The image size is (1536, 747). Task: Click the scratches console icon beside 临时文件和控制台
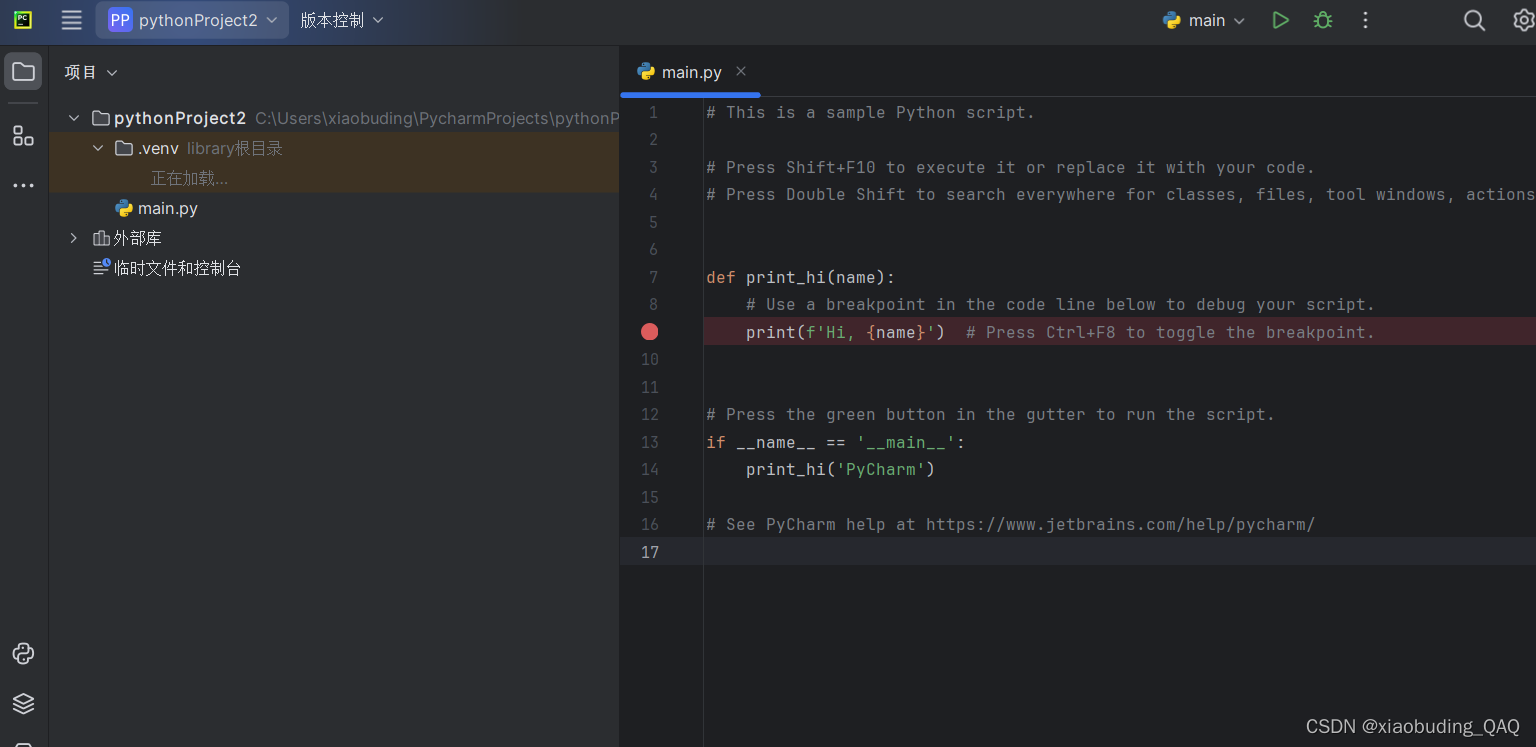[x=101, y=268]
